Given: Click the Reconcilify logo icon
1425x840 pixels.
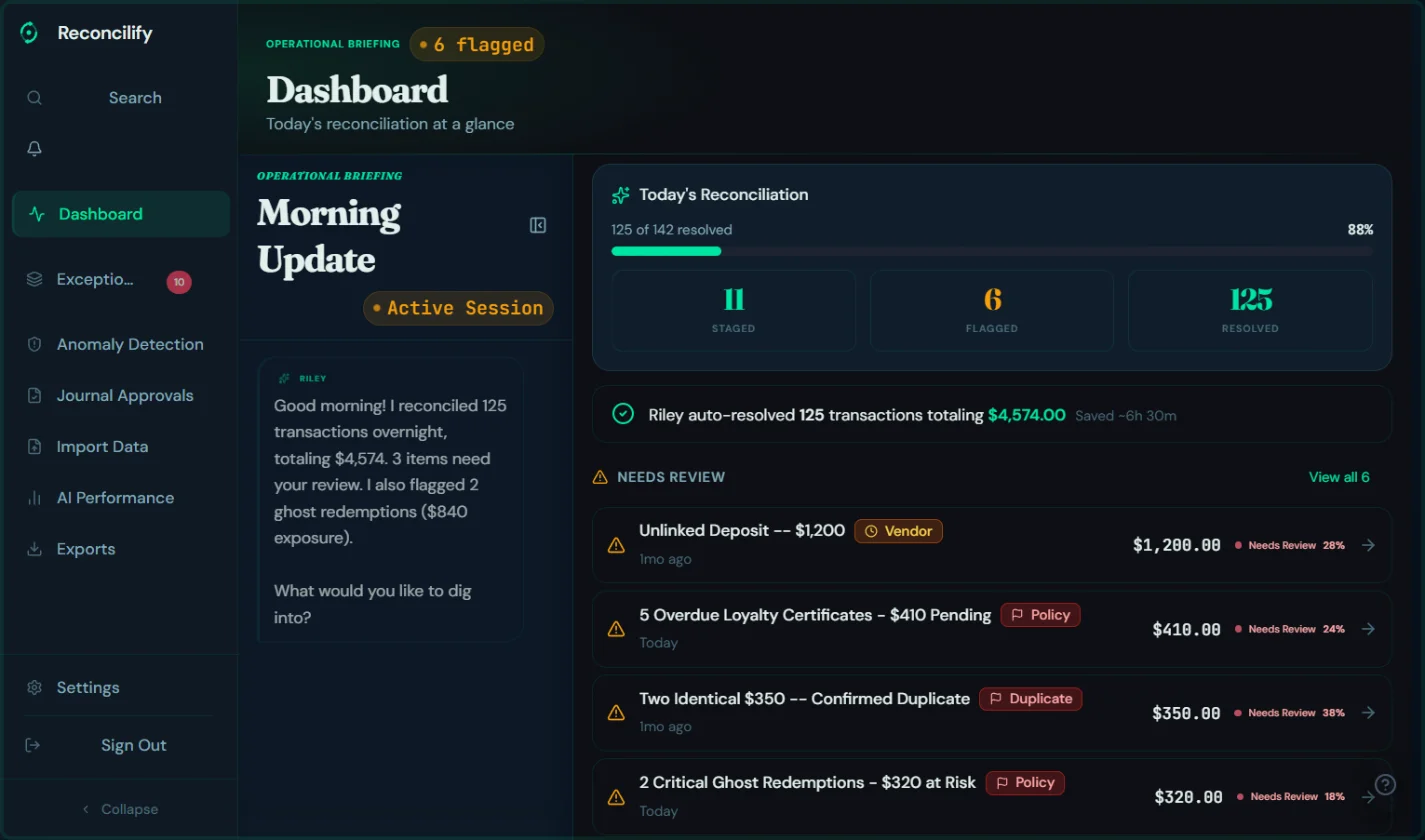Looking at the screenshot, I should (x=28, y=32).
